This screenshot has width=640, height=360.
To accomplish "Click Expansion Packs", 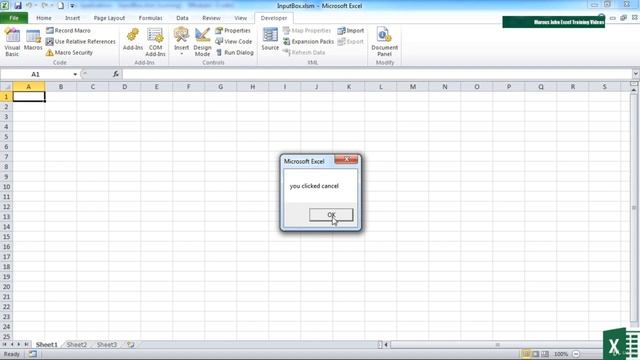I will [308, 42].
